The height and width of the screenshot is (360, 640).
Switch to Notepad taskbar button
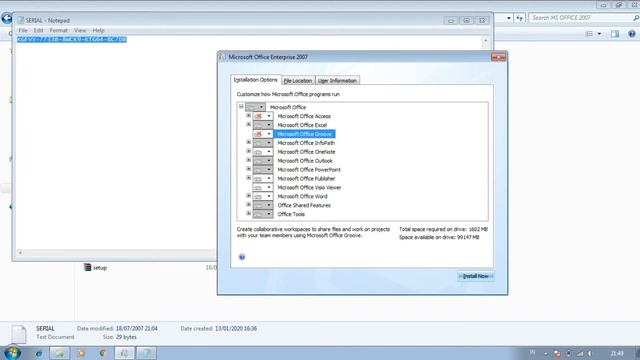point(146,353)
